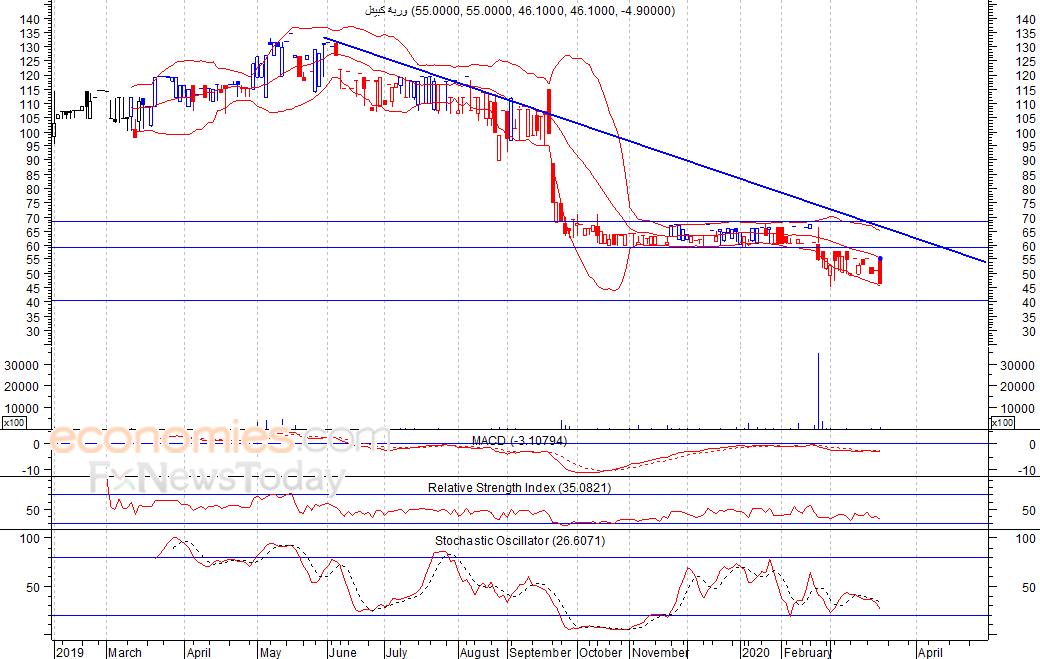The width and height of the screenshot is (1040, 659).
Task: Click the 140 value on right price axis
Action: click(x=1027, y=19)
